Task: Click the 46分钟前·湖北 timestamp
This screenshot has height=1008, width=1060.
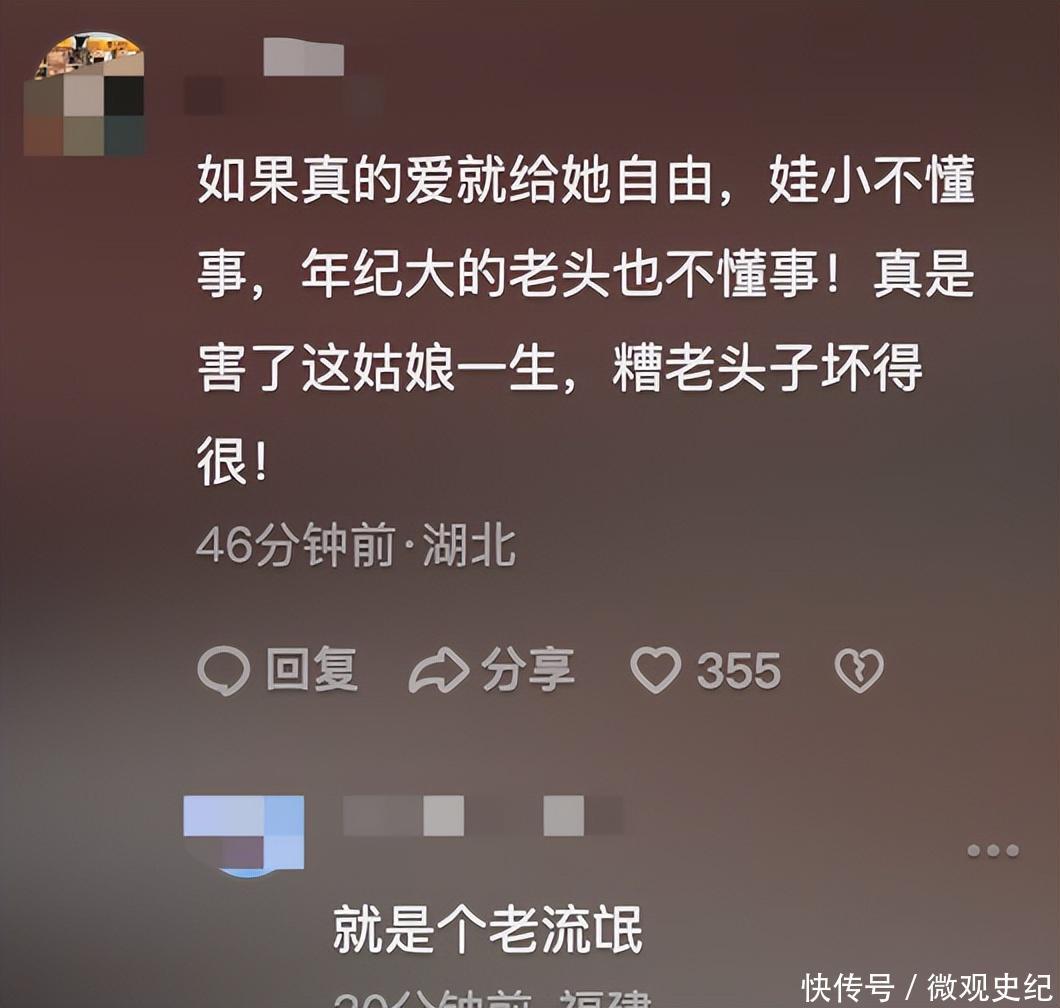Action: pos(356,546)
